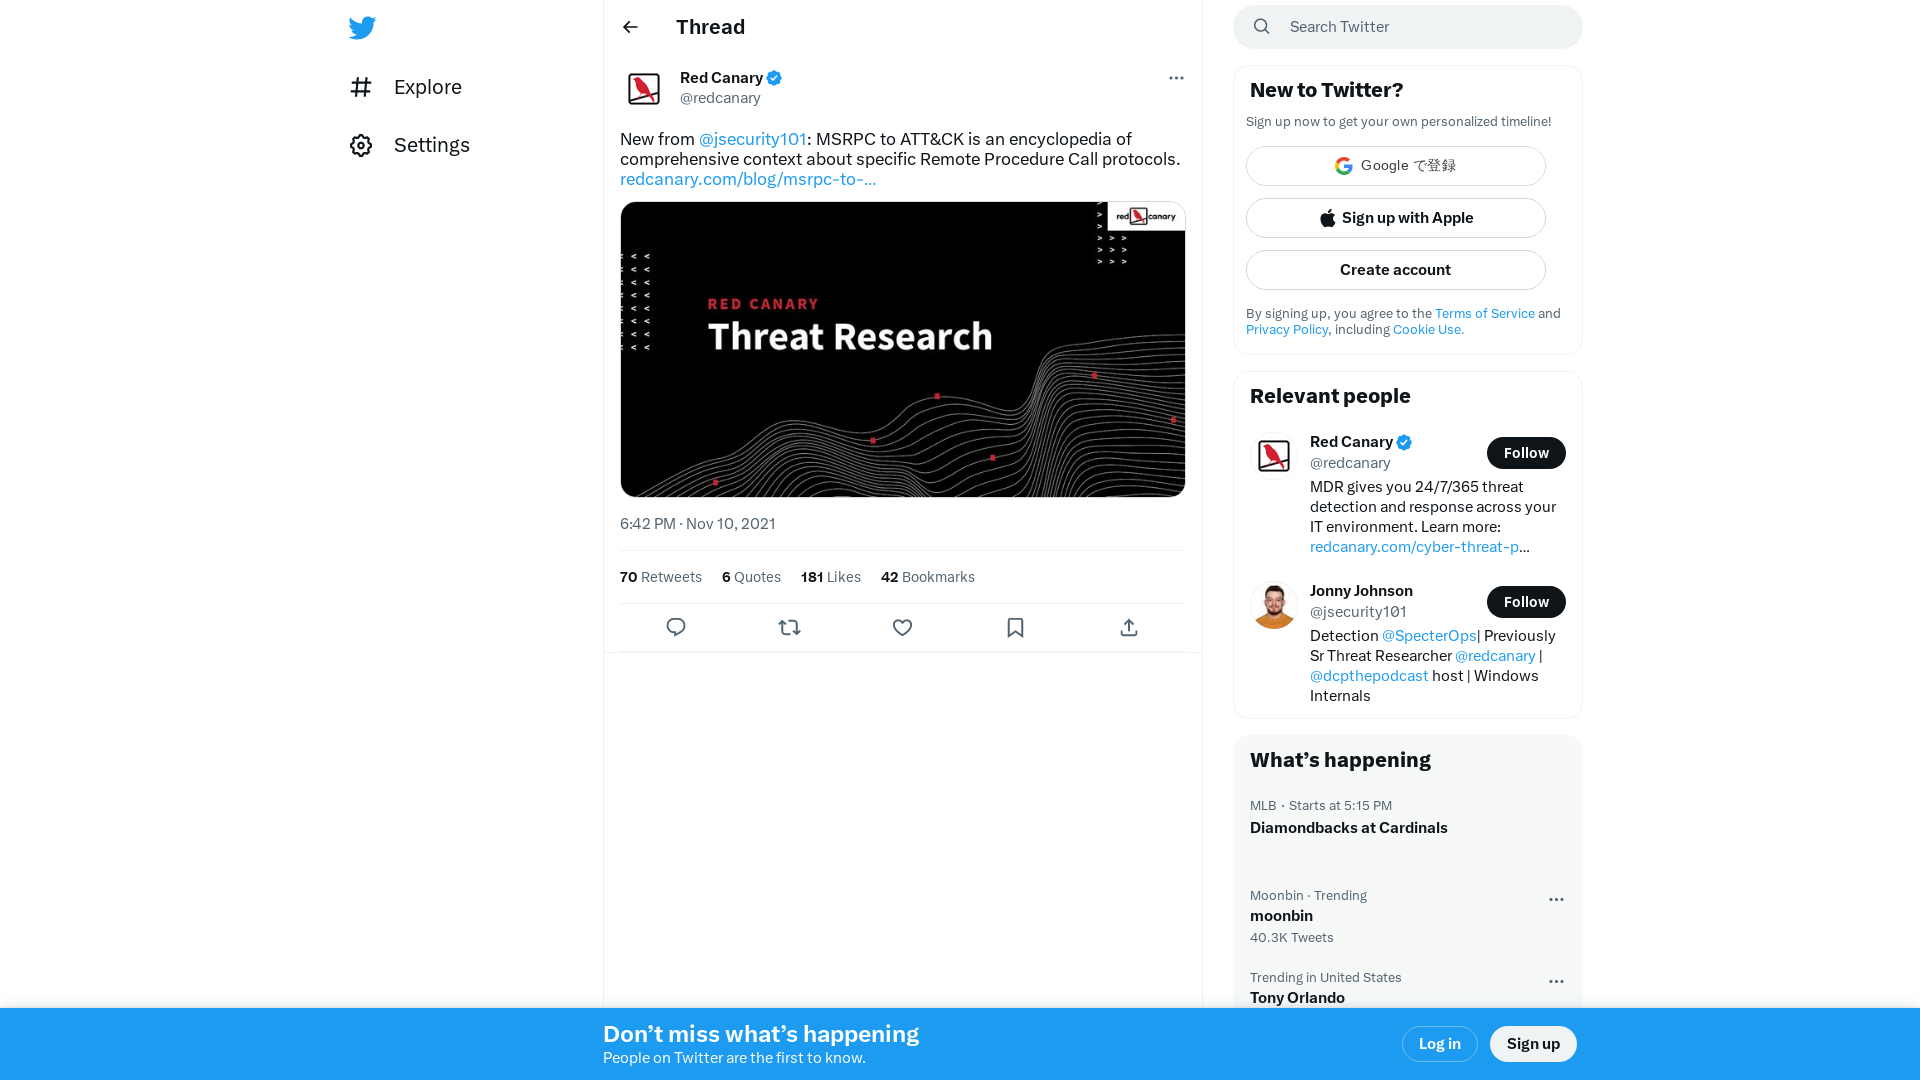Open Red Canary name in tweet header

[721, 78]
